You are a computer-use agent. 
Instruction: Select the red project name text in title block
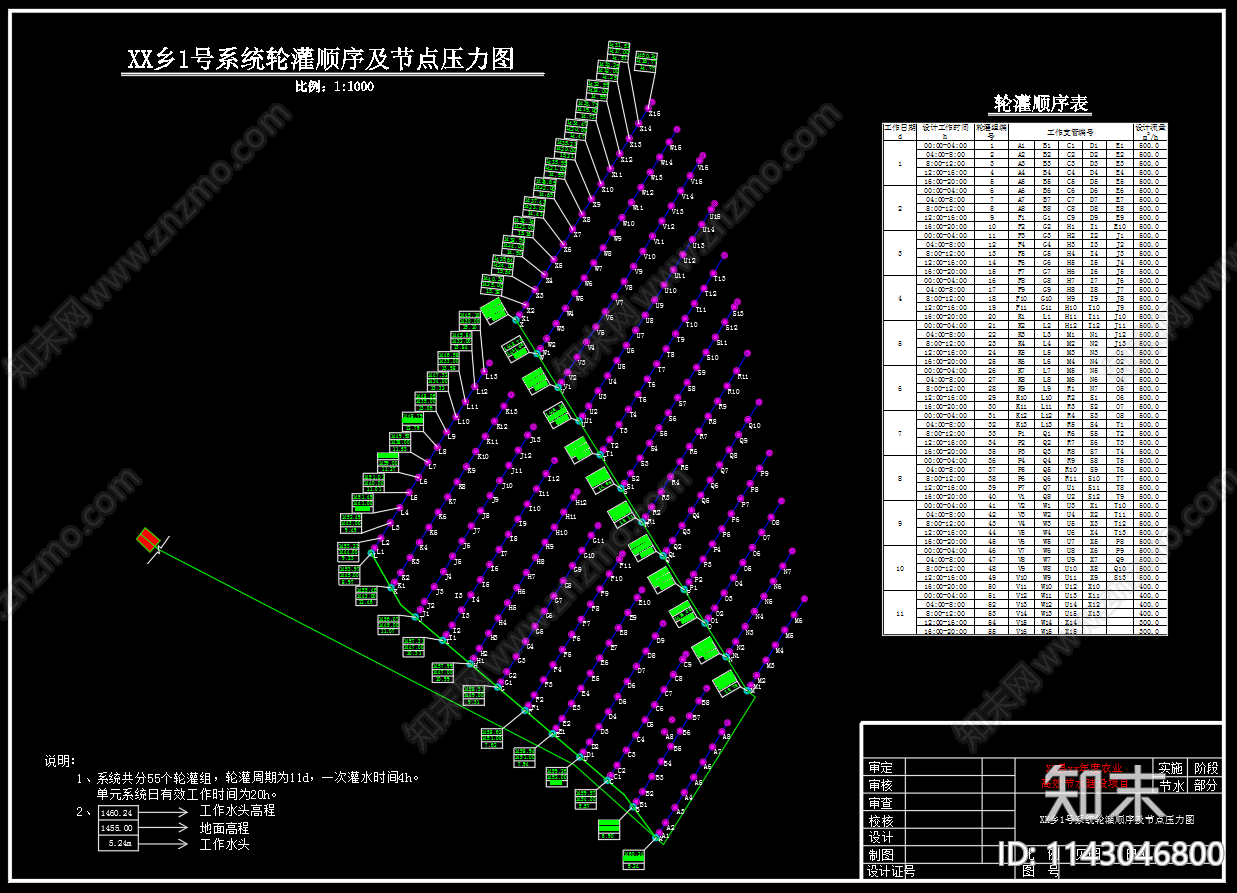[1084, 776]
